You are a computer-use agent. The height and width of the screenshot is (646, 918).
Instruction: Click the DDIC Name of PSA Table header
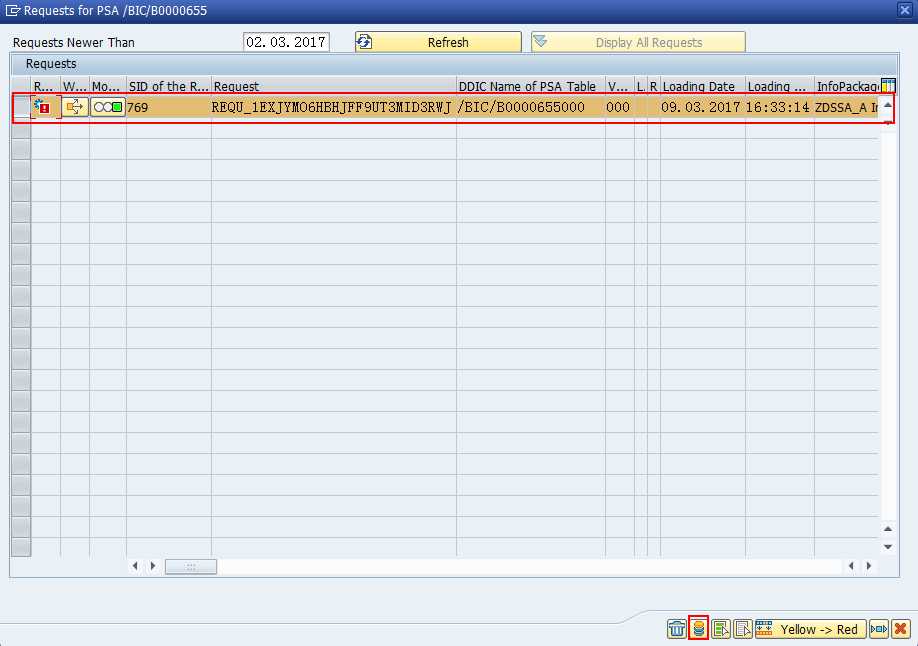click(x=530, y=86)
